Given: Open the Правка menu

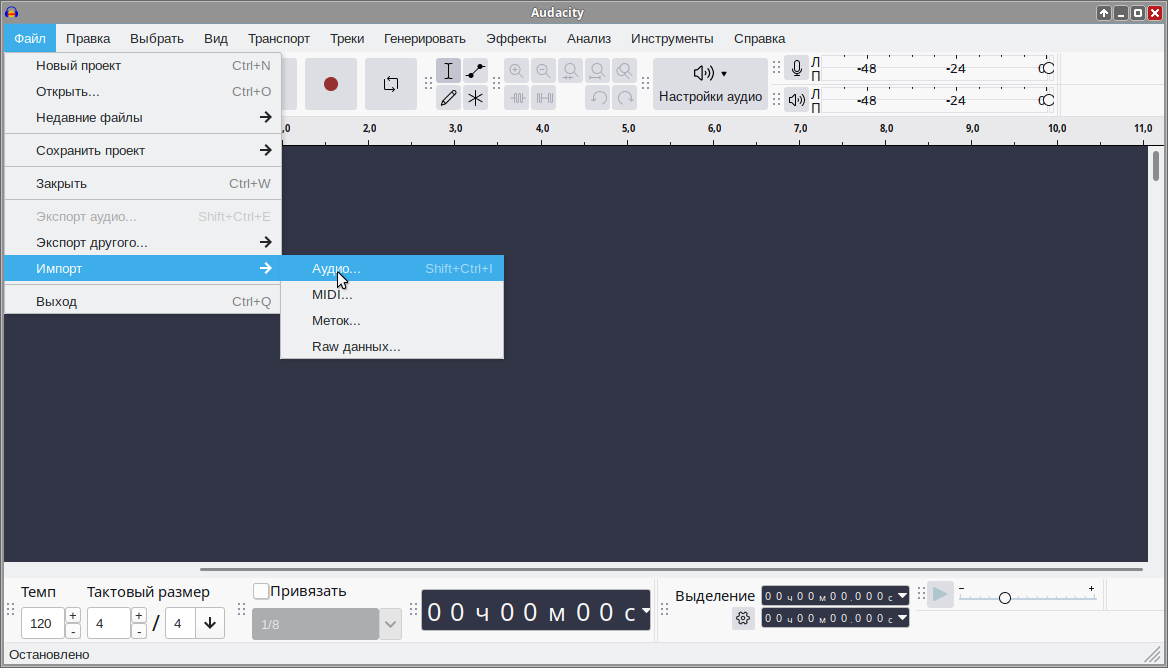Looking at the screenshot, I should pos(88,39).
